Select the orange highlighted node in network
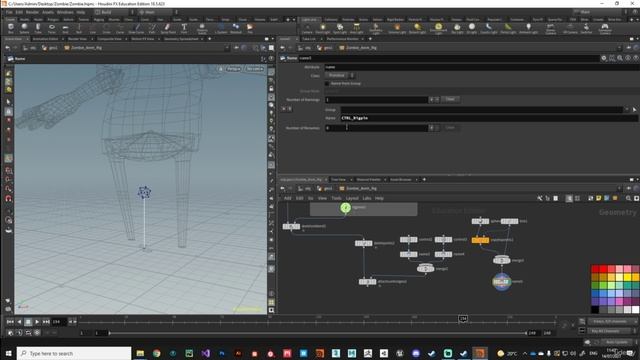This screenshot has height=360, width=640. pos(480,240)
